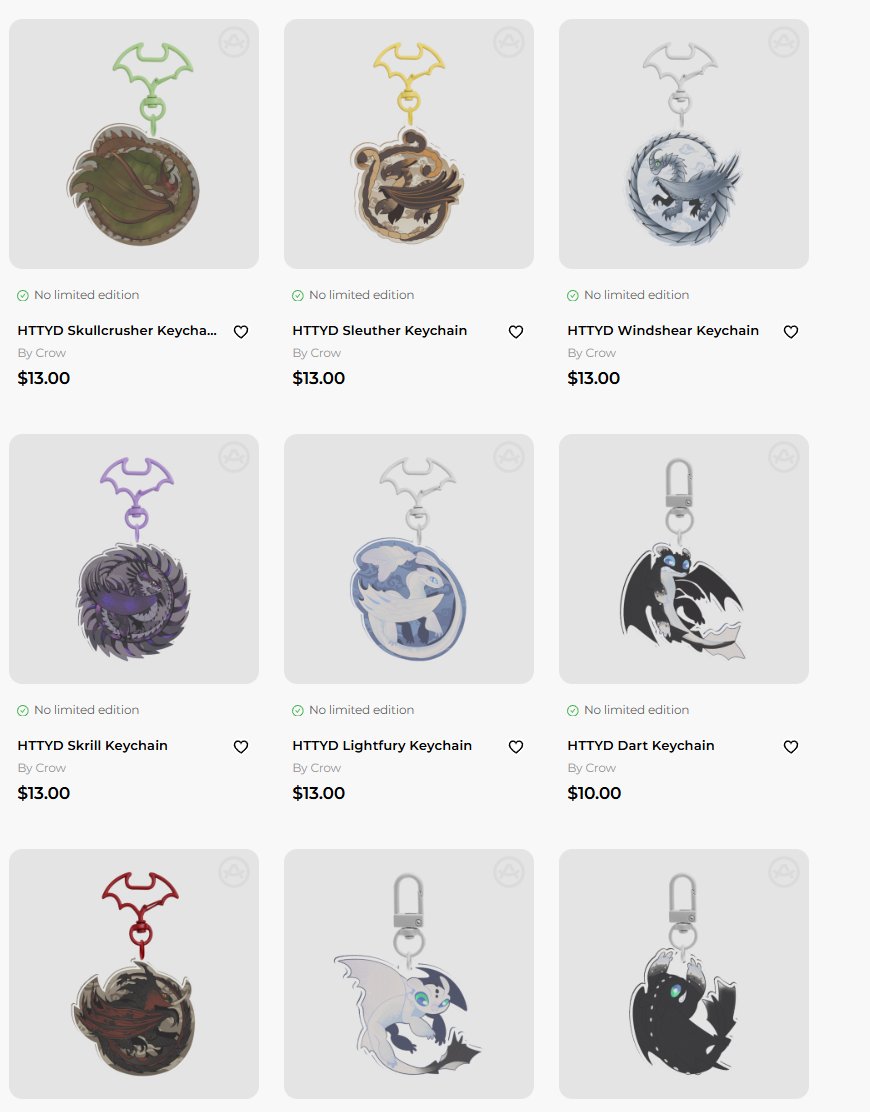Viewport: 870px width, 1112px height.
Task: Click green check icon under Sleuther image
Action: pos(298,295)
